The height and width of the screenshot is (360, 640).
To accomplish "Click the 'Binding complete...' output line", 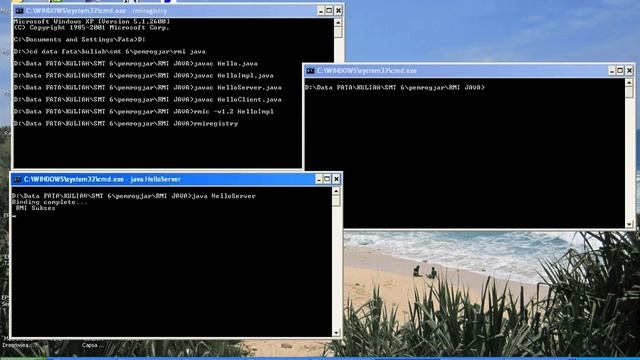I will click(x=49, y=202).
